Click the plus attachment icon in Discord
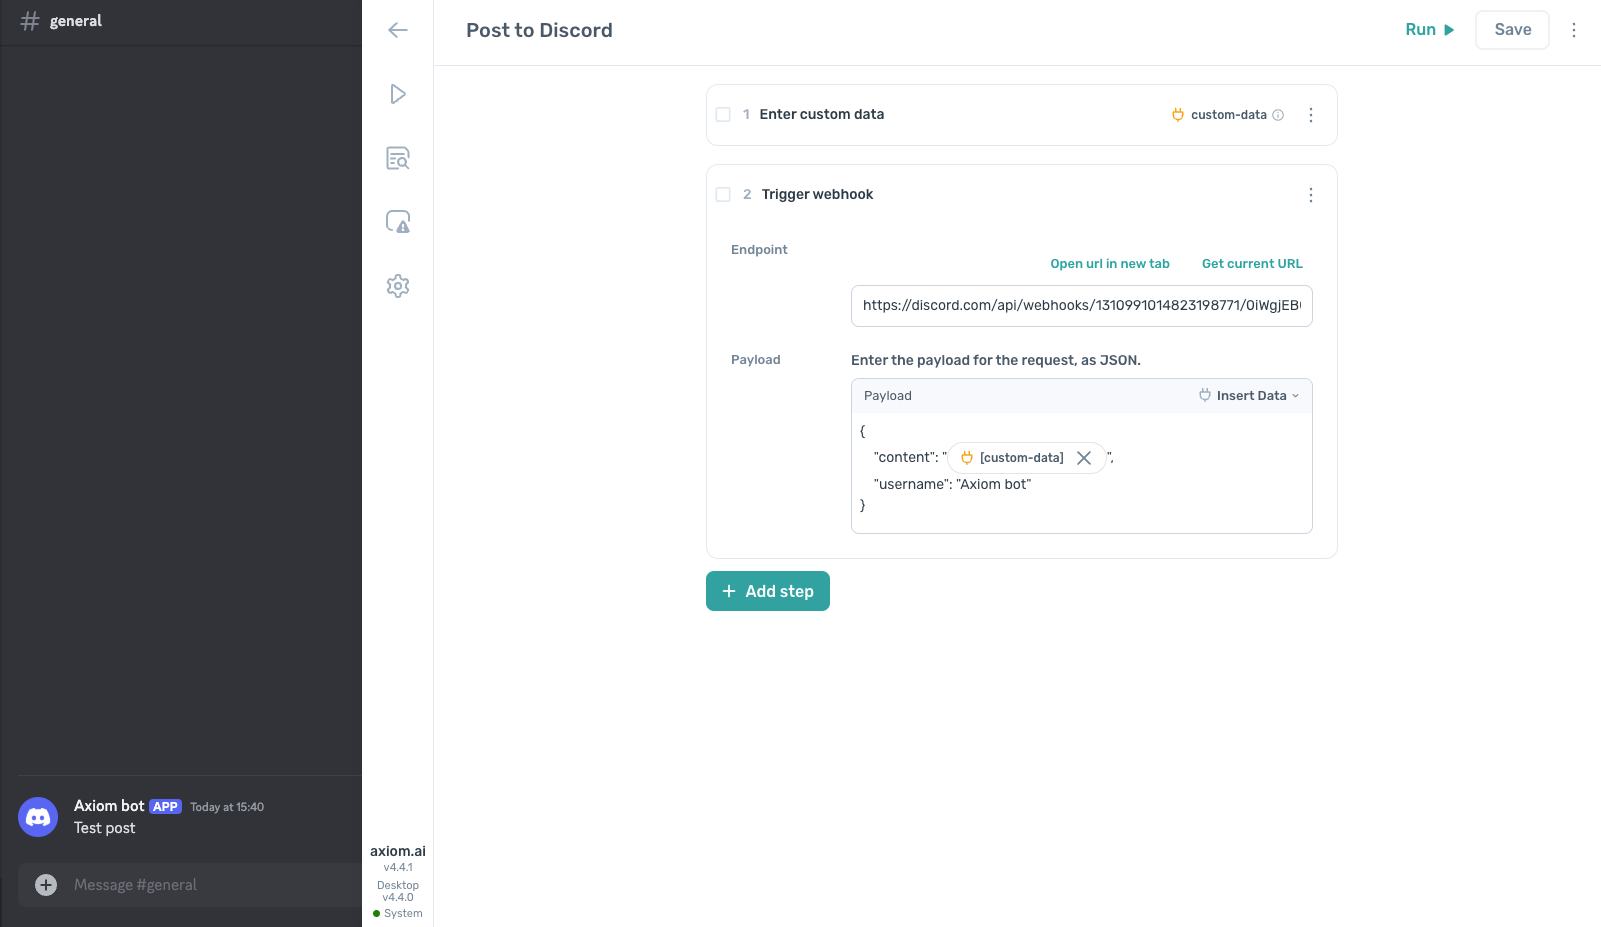The image size is (1601, 927). point(46,885)
